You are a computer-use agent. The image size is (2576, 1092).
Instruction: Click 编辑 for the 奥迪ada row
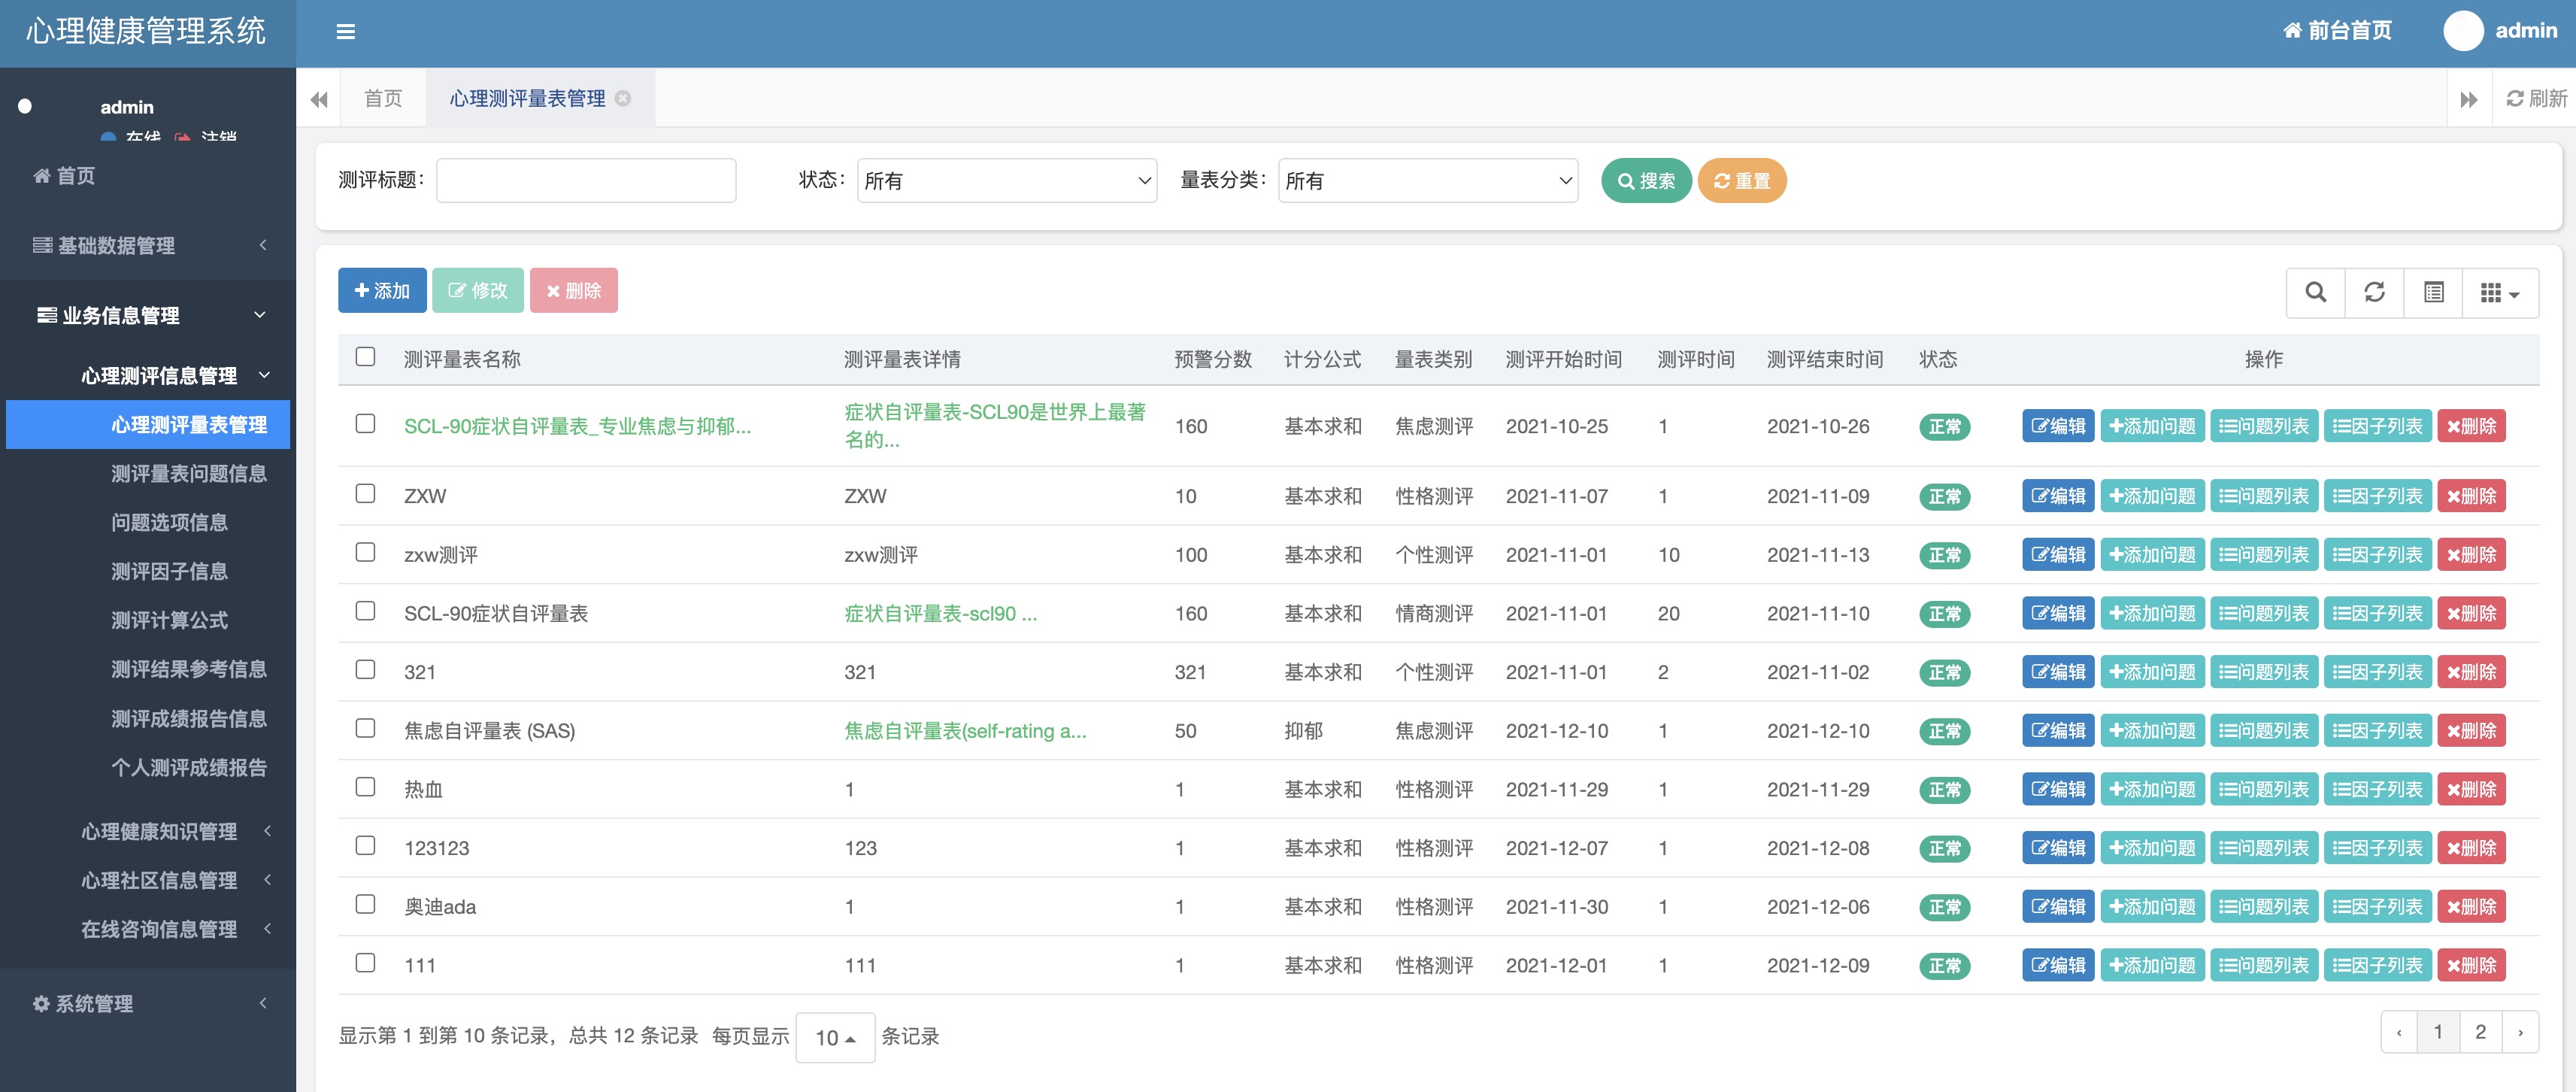2058,907
